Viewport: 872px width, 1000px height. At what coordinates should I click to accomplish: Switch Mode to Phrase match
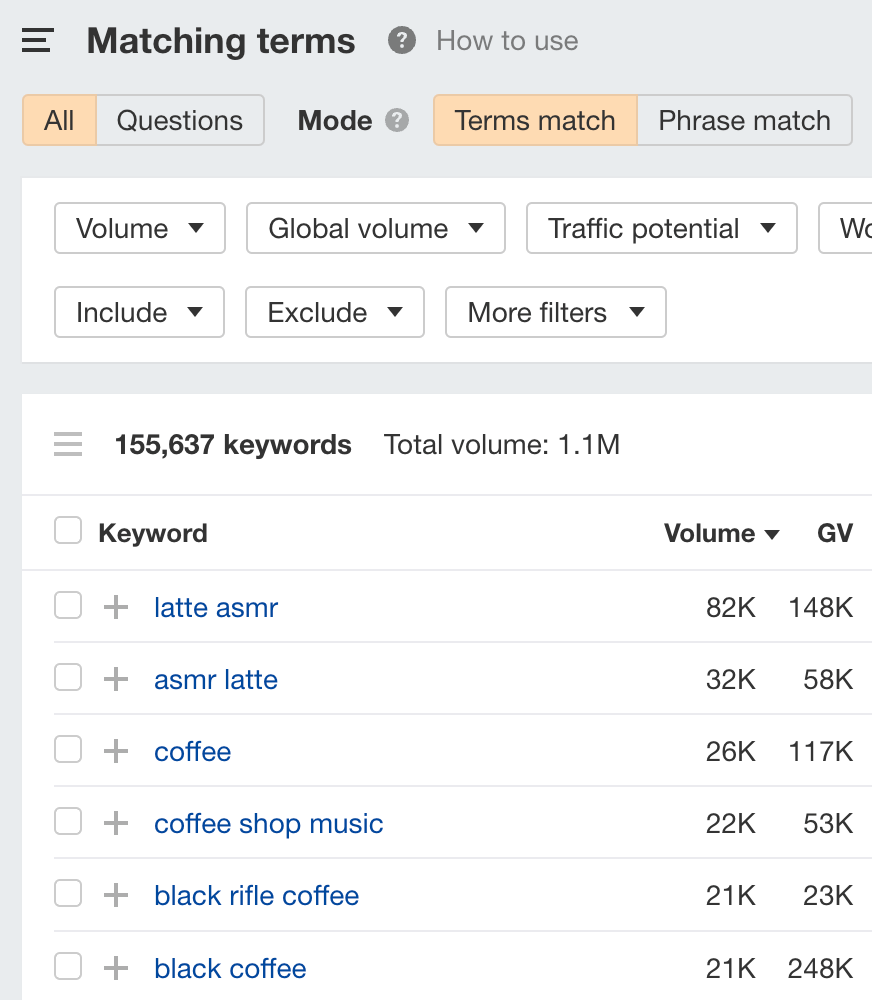(x=744, y=120)
